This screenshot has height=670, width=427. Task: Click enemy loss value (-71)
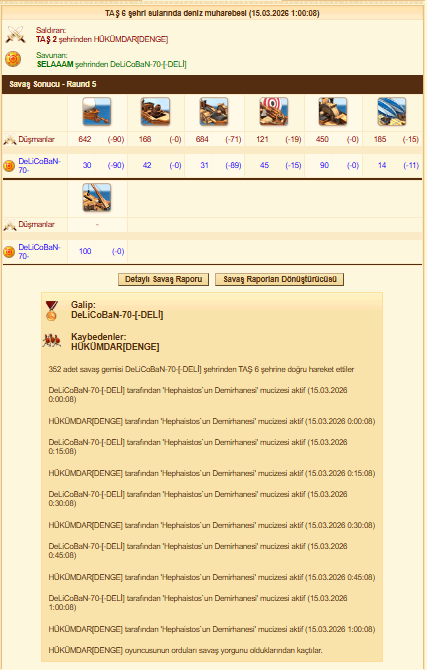click(x=233, y=139)
